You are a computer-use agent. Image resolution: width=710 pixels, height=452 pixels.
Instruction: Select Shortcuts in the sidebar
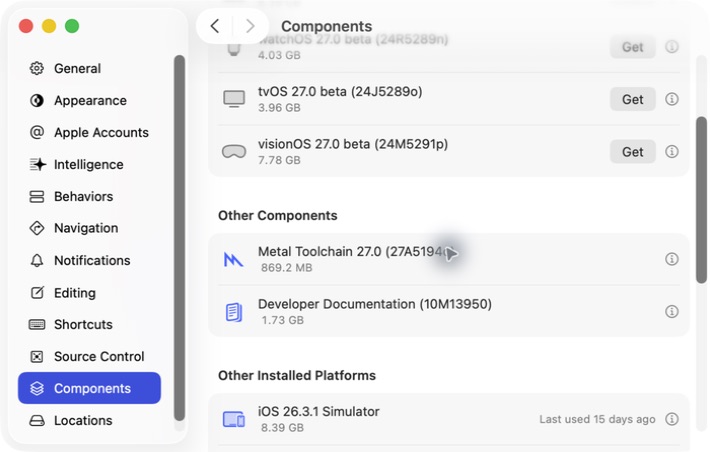[89, 324]
